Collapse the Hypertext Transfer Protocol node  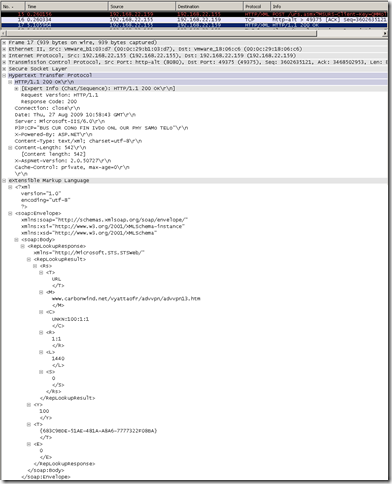4,75
